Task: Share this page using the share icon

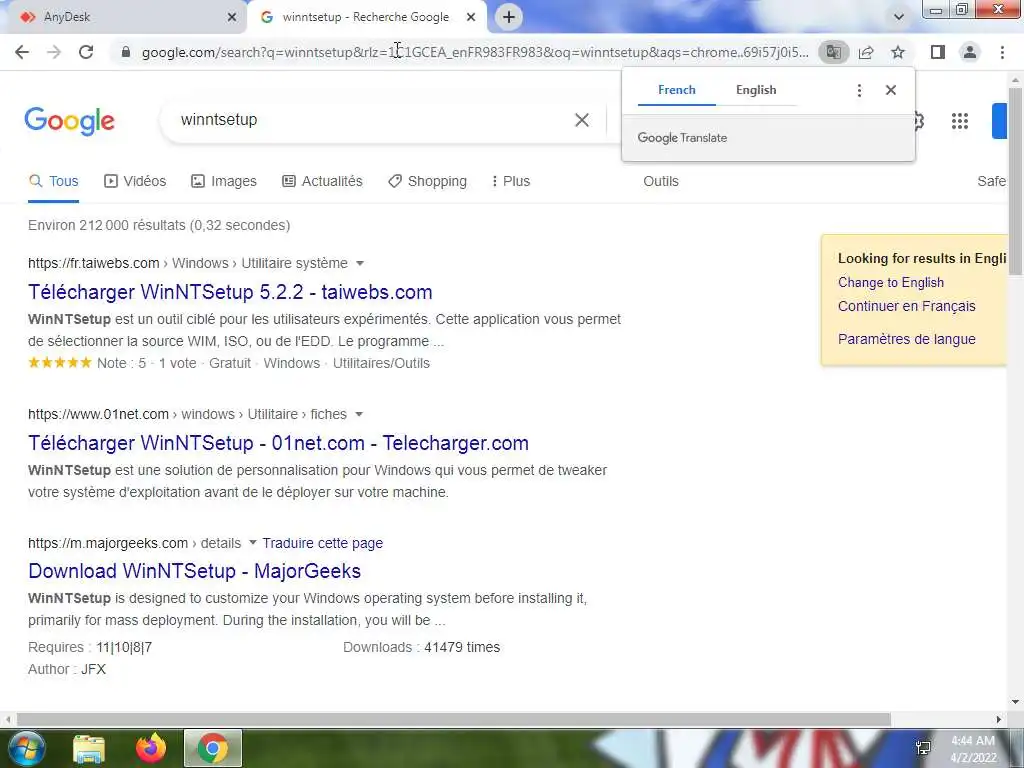Action: [x=866, y=52]
